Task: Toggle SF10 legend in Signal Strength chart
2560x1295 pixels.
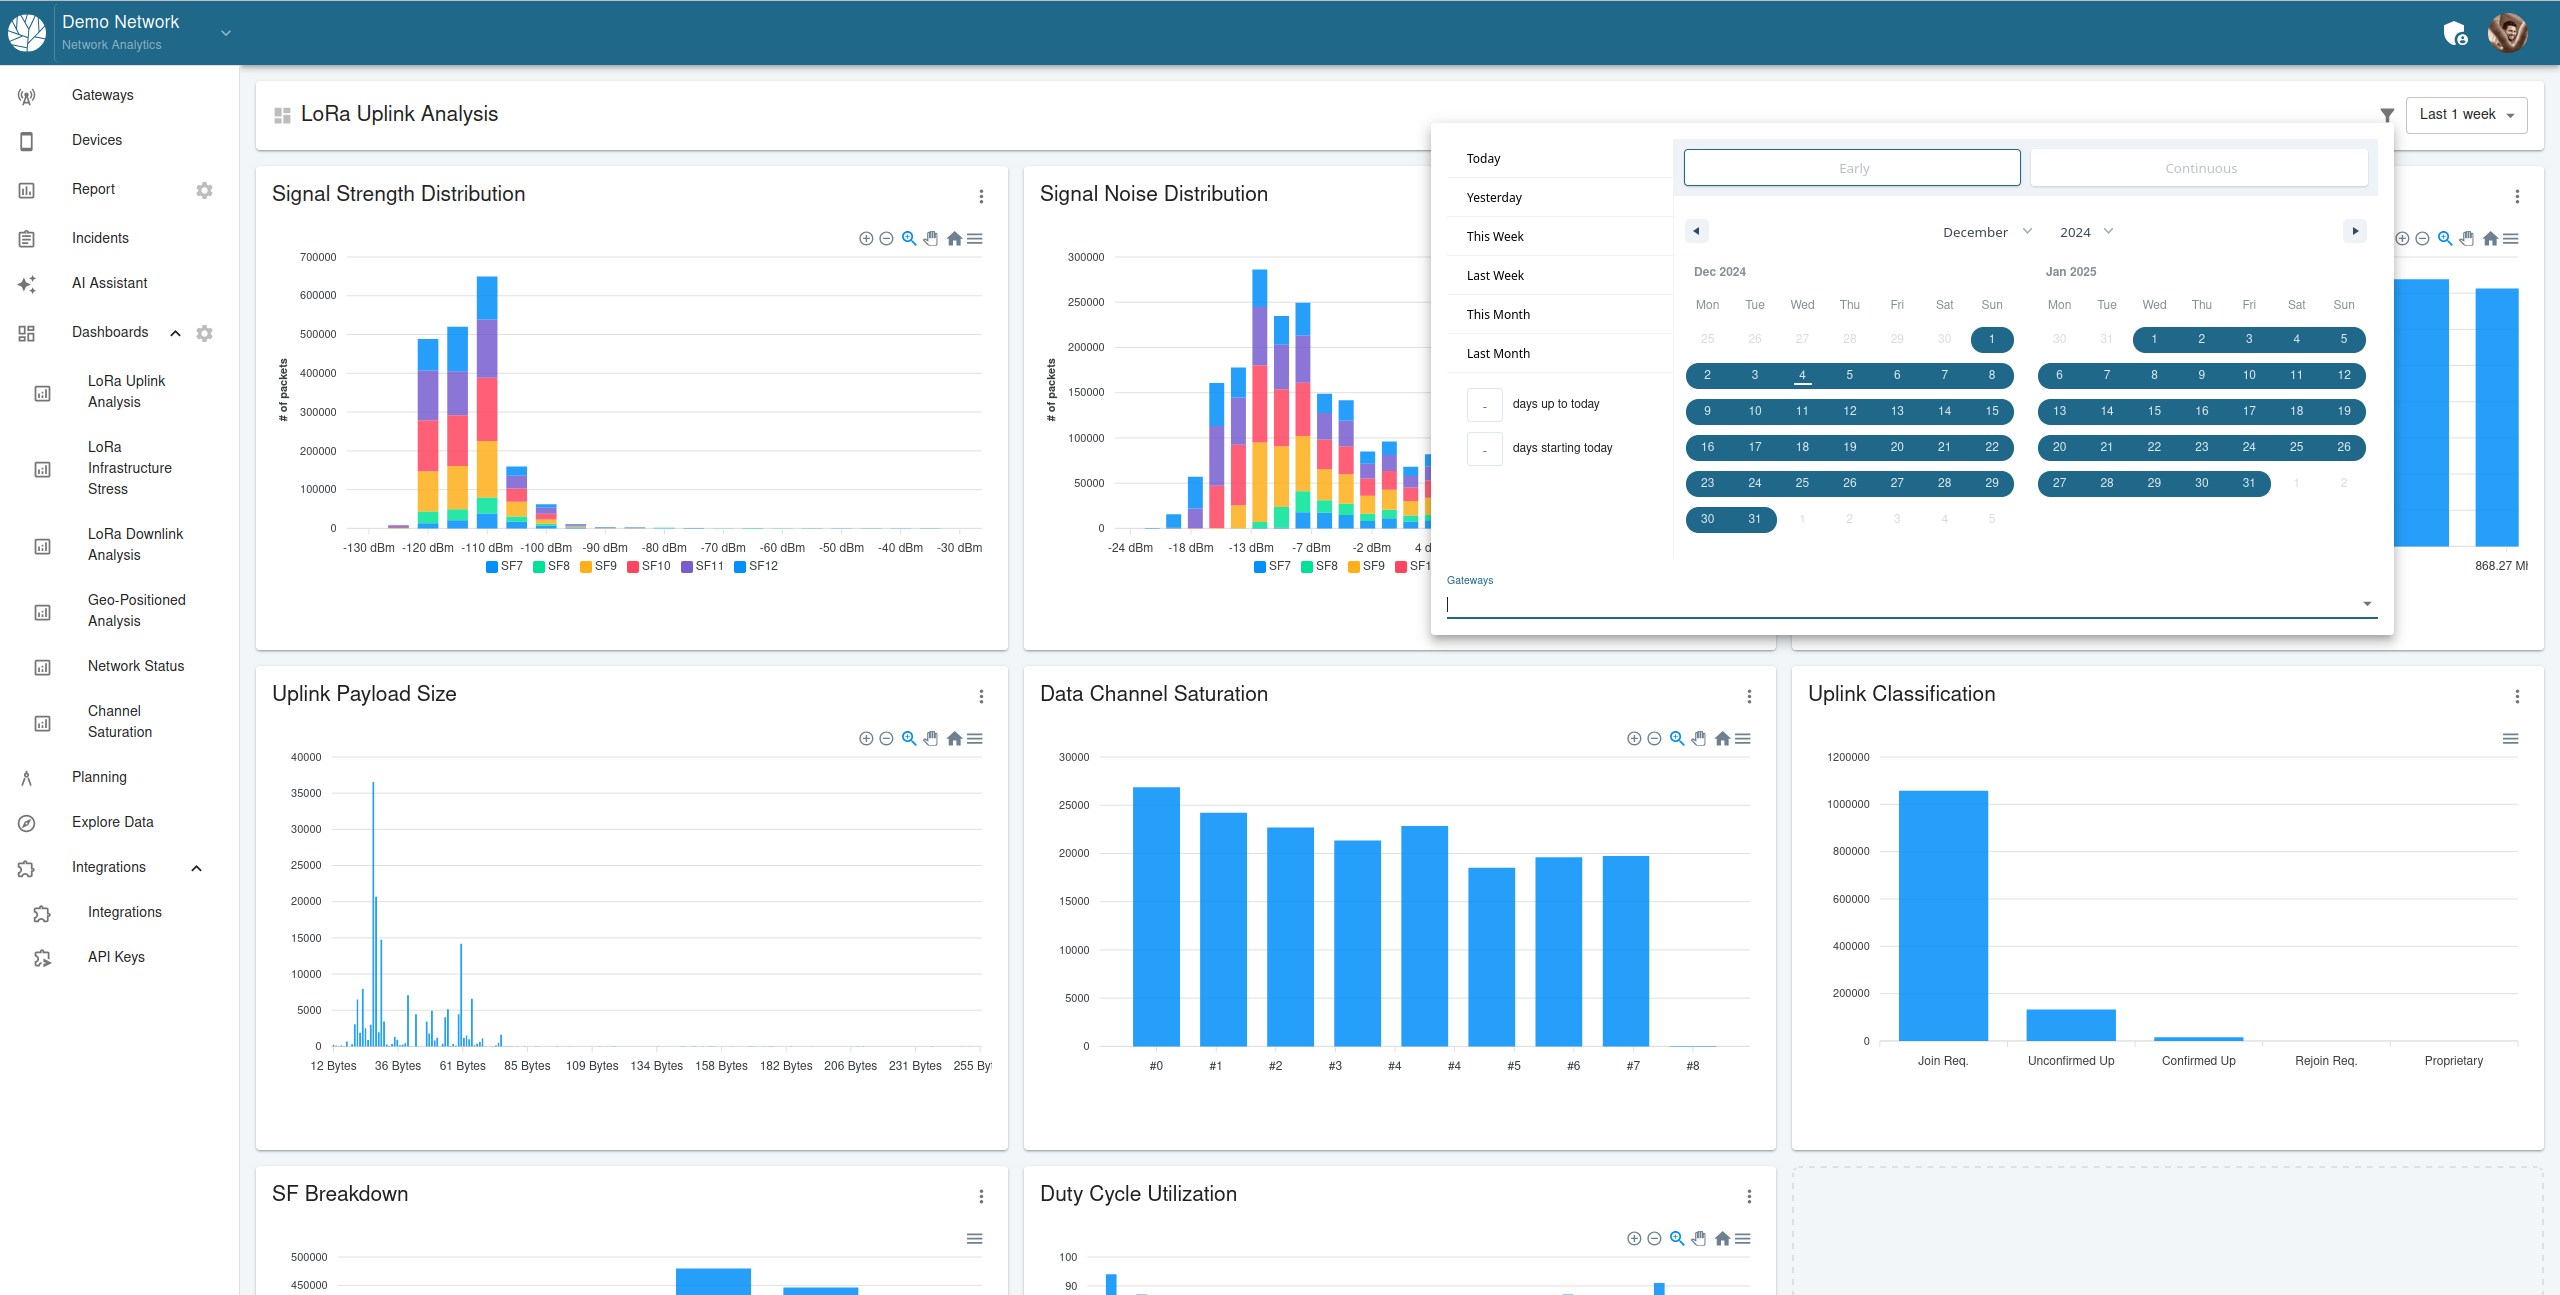Action: [649, 566]
